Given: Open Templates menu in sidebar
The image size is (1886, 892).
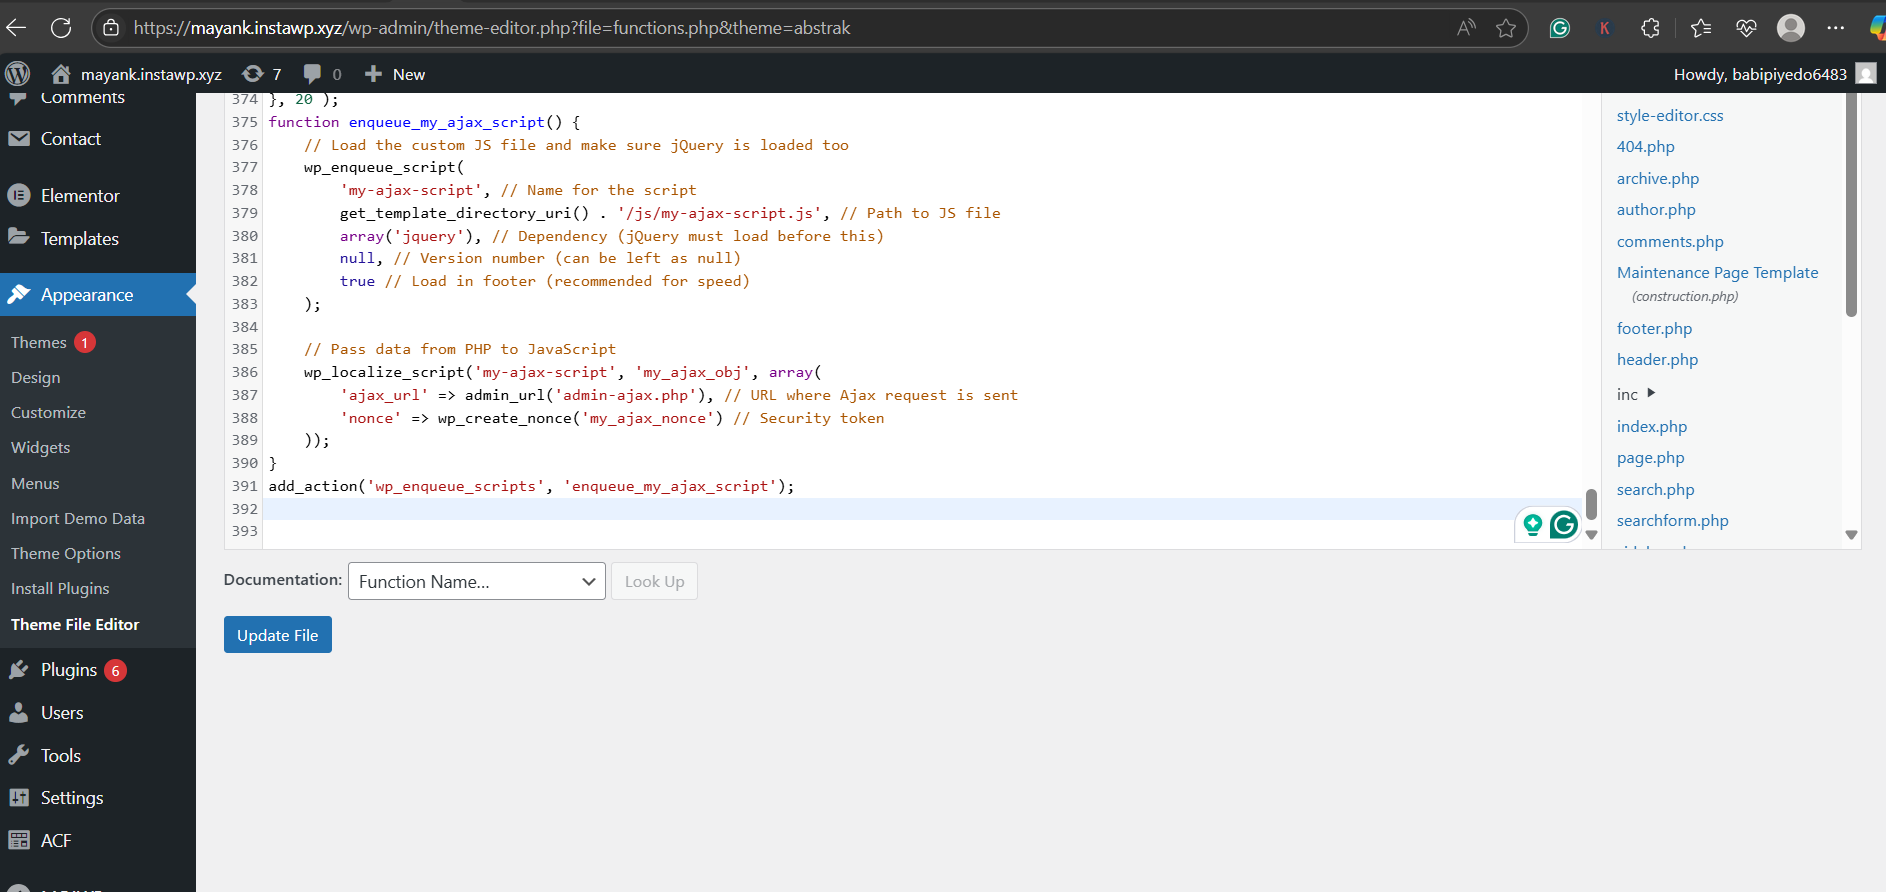Looking at the screenshot, I should [x=98, y=239].
